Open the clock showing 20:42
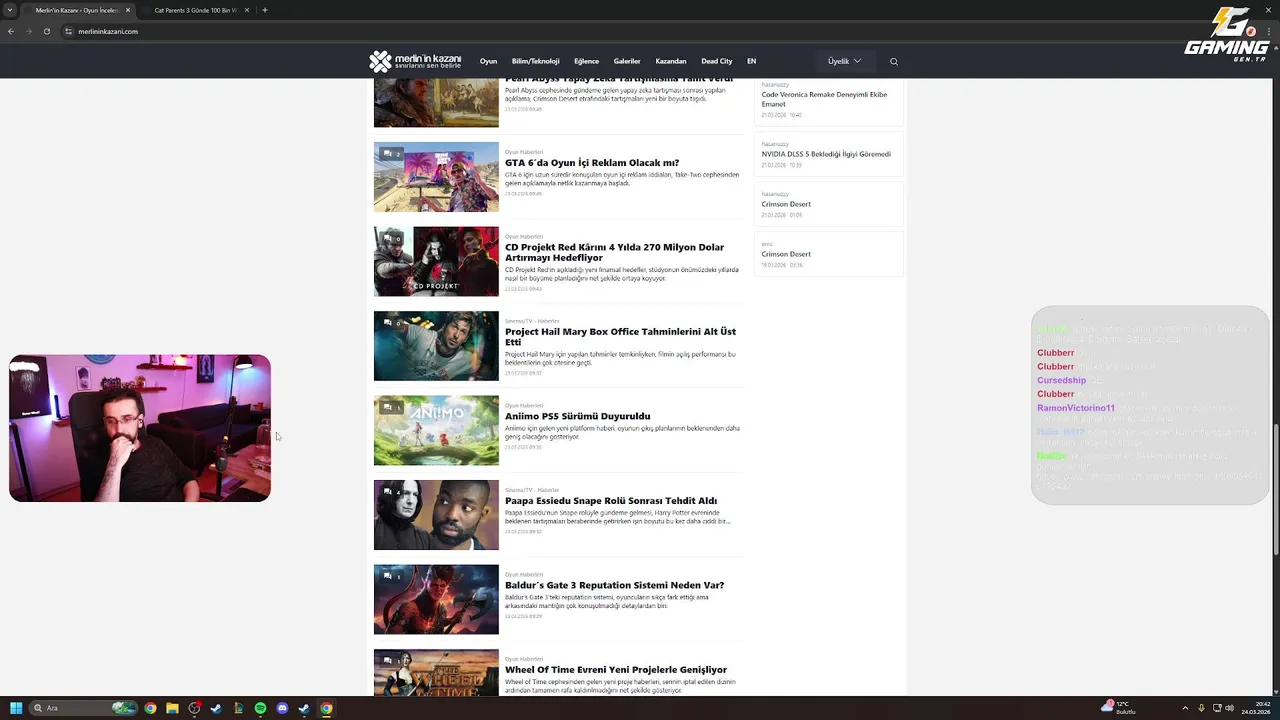The width and height of the screenshot is (1280, 720). click(1256, 708)
